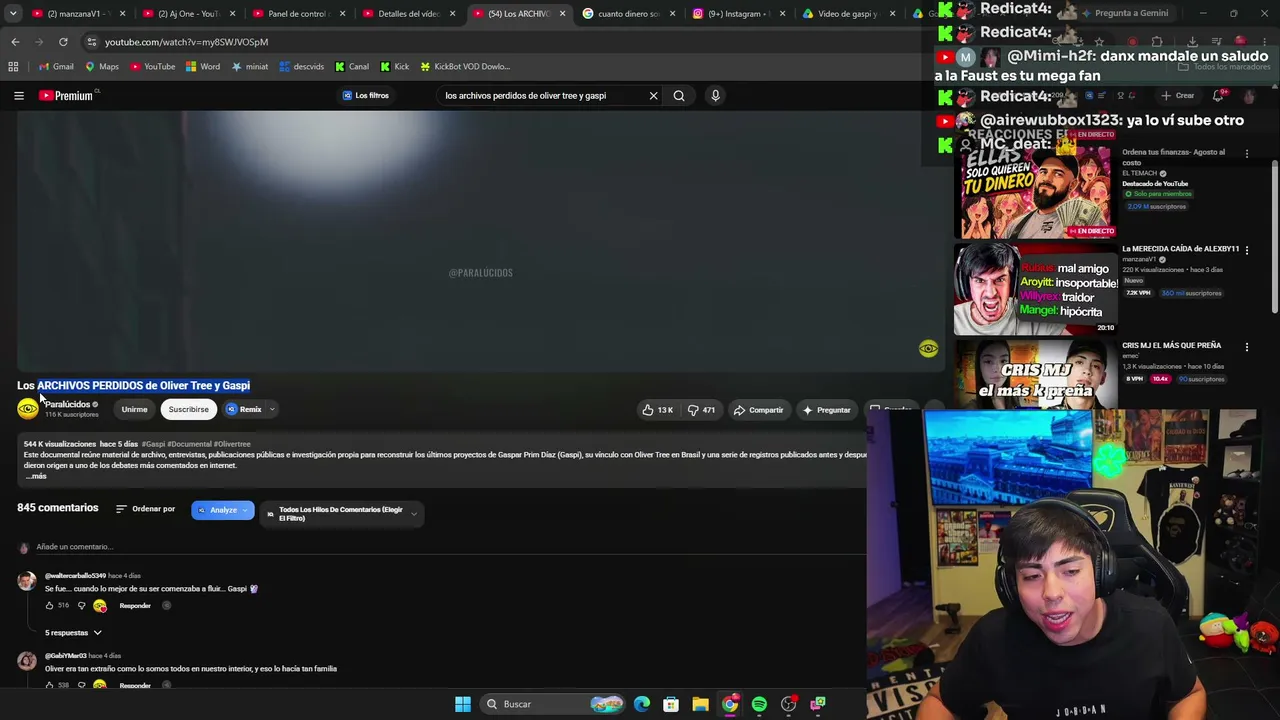
Task: Open the Maps bookmark
Action: [x=102, y=67]
